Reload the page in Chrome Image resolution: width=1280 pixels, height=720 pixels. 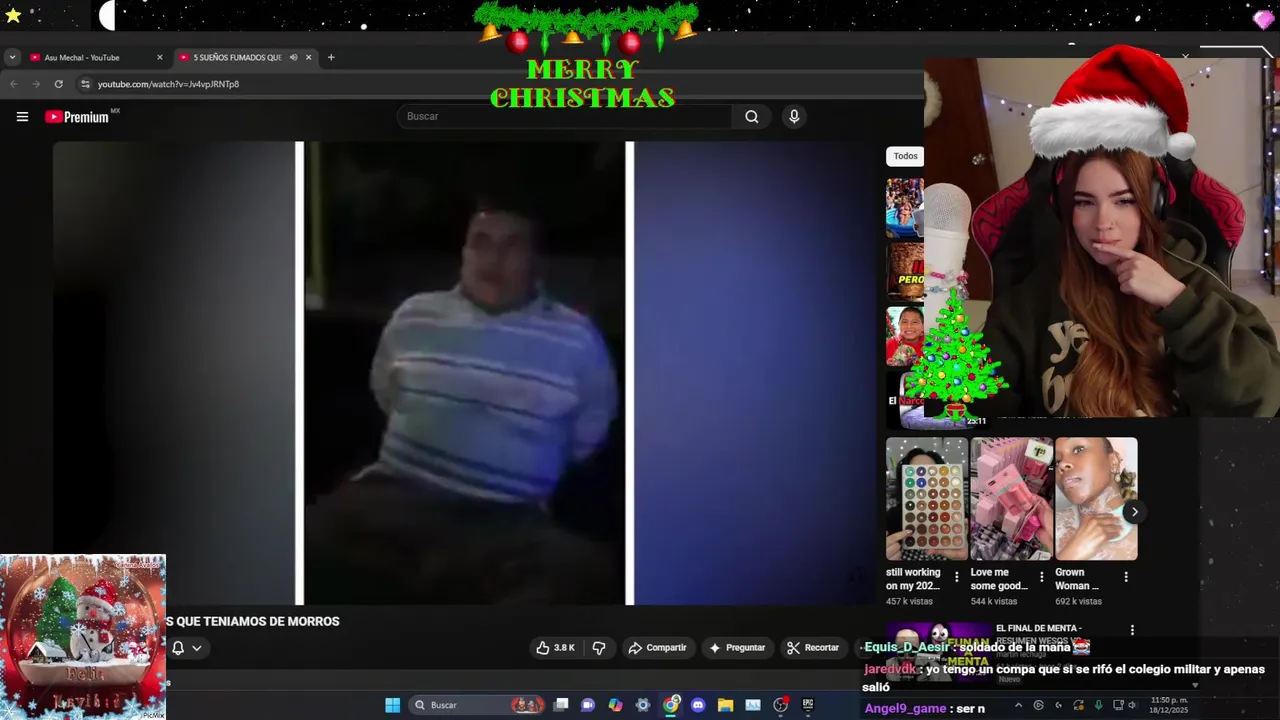(59, 84)
